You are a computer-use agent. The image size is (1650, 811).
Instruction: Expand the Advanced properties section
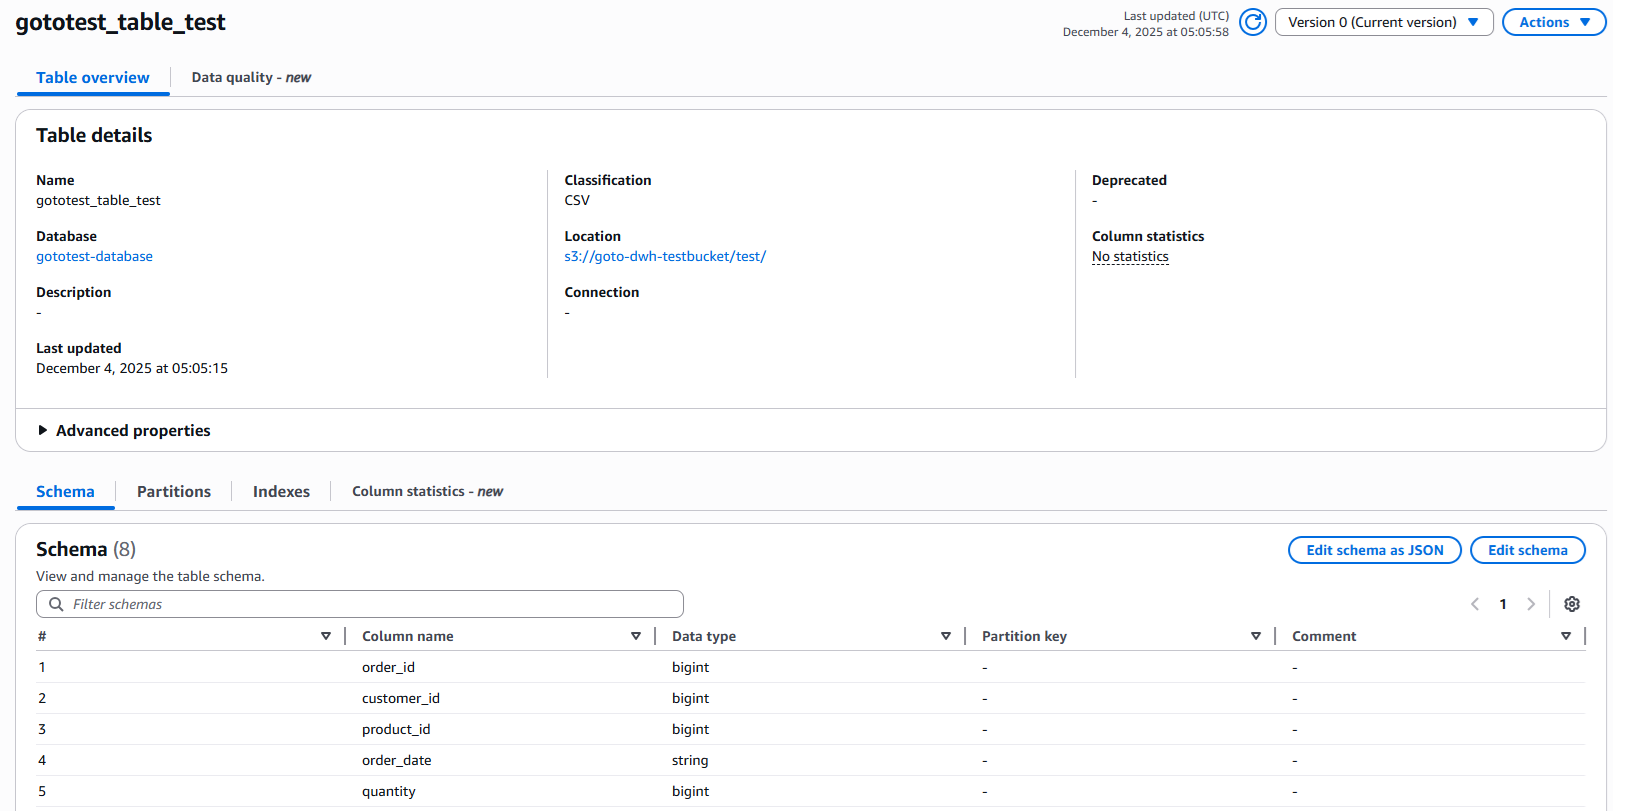coord(123,430)
